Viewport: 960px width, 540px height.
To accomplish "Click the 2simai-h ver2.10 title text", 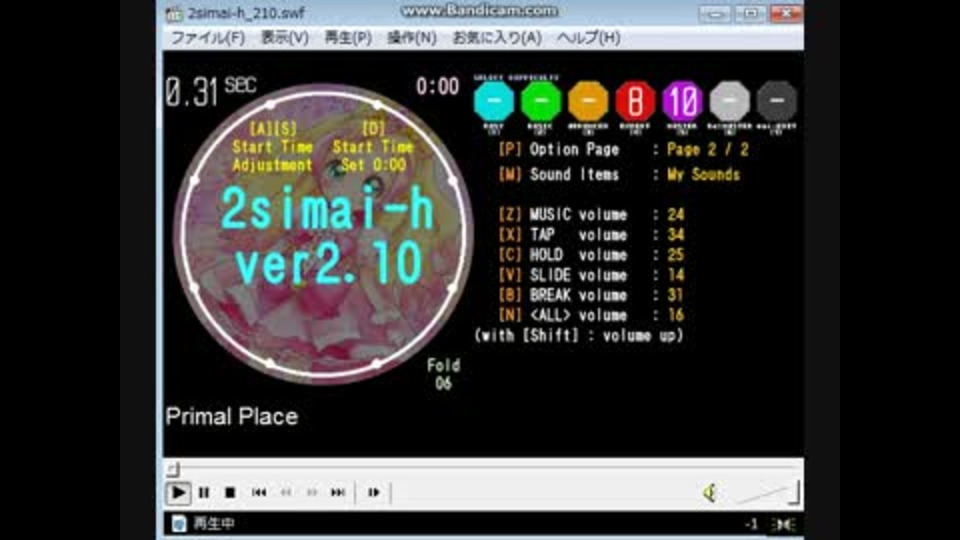I will pyautogui.click(x=328, y=236).
